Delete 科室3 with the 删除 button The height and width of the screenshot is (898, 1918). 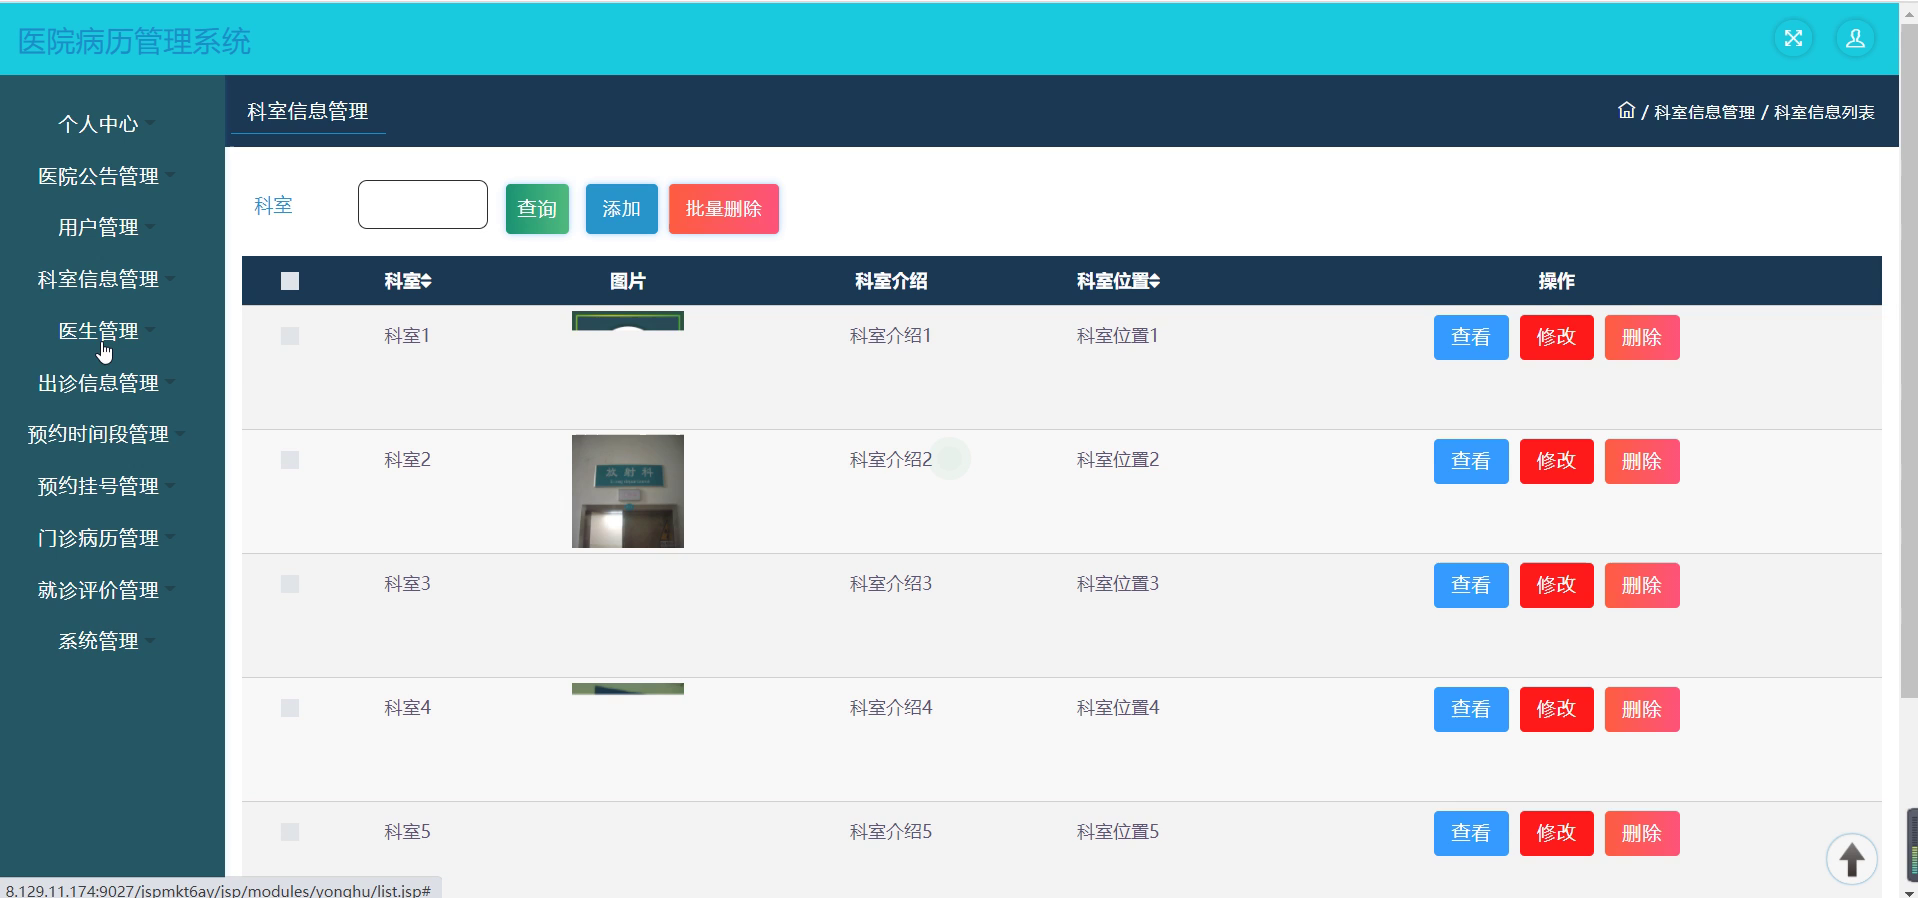[1642, 585]
